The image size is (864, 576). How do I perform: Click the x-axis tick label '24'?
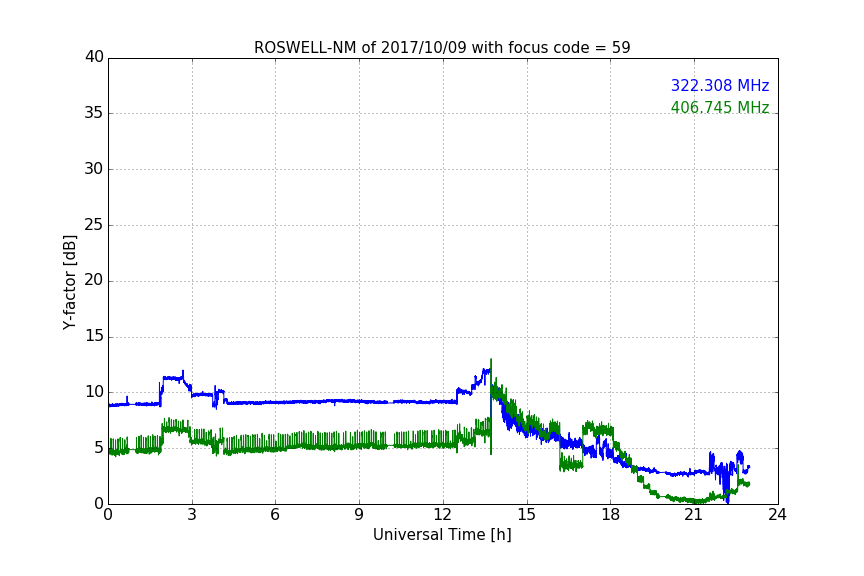point(777,515)
